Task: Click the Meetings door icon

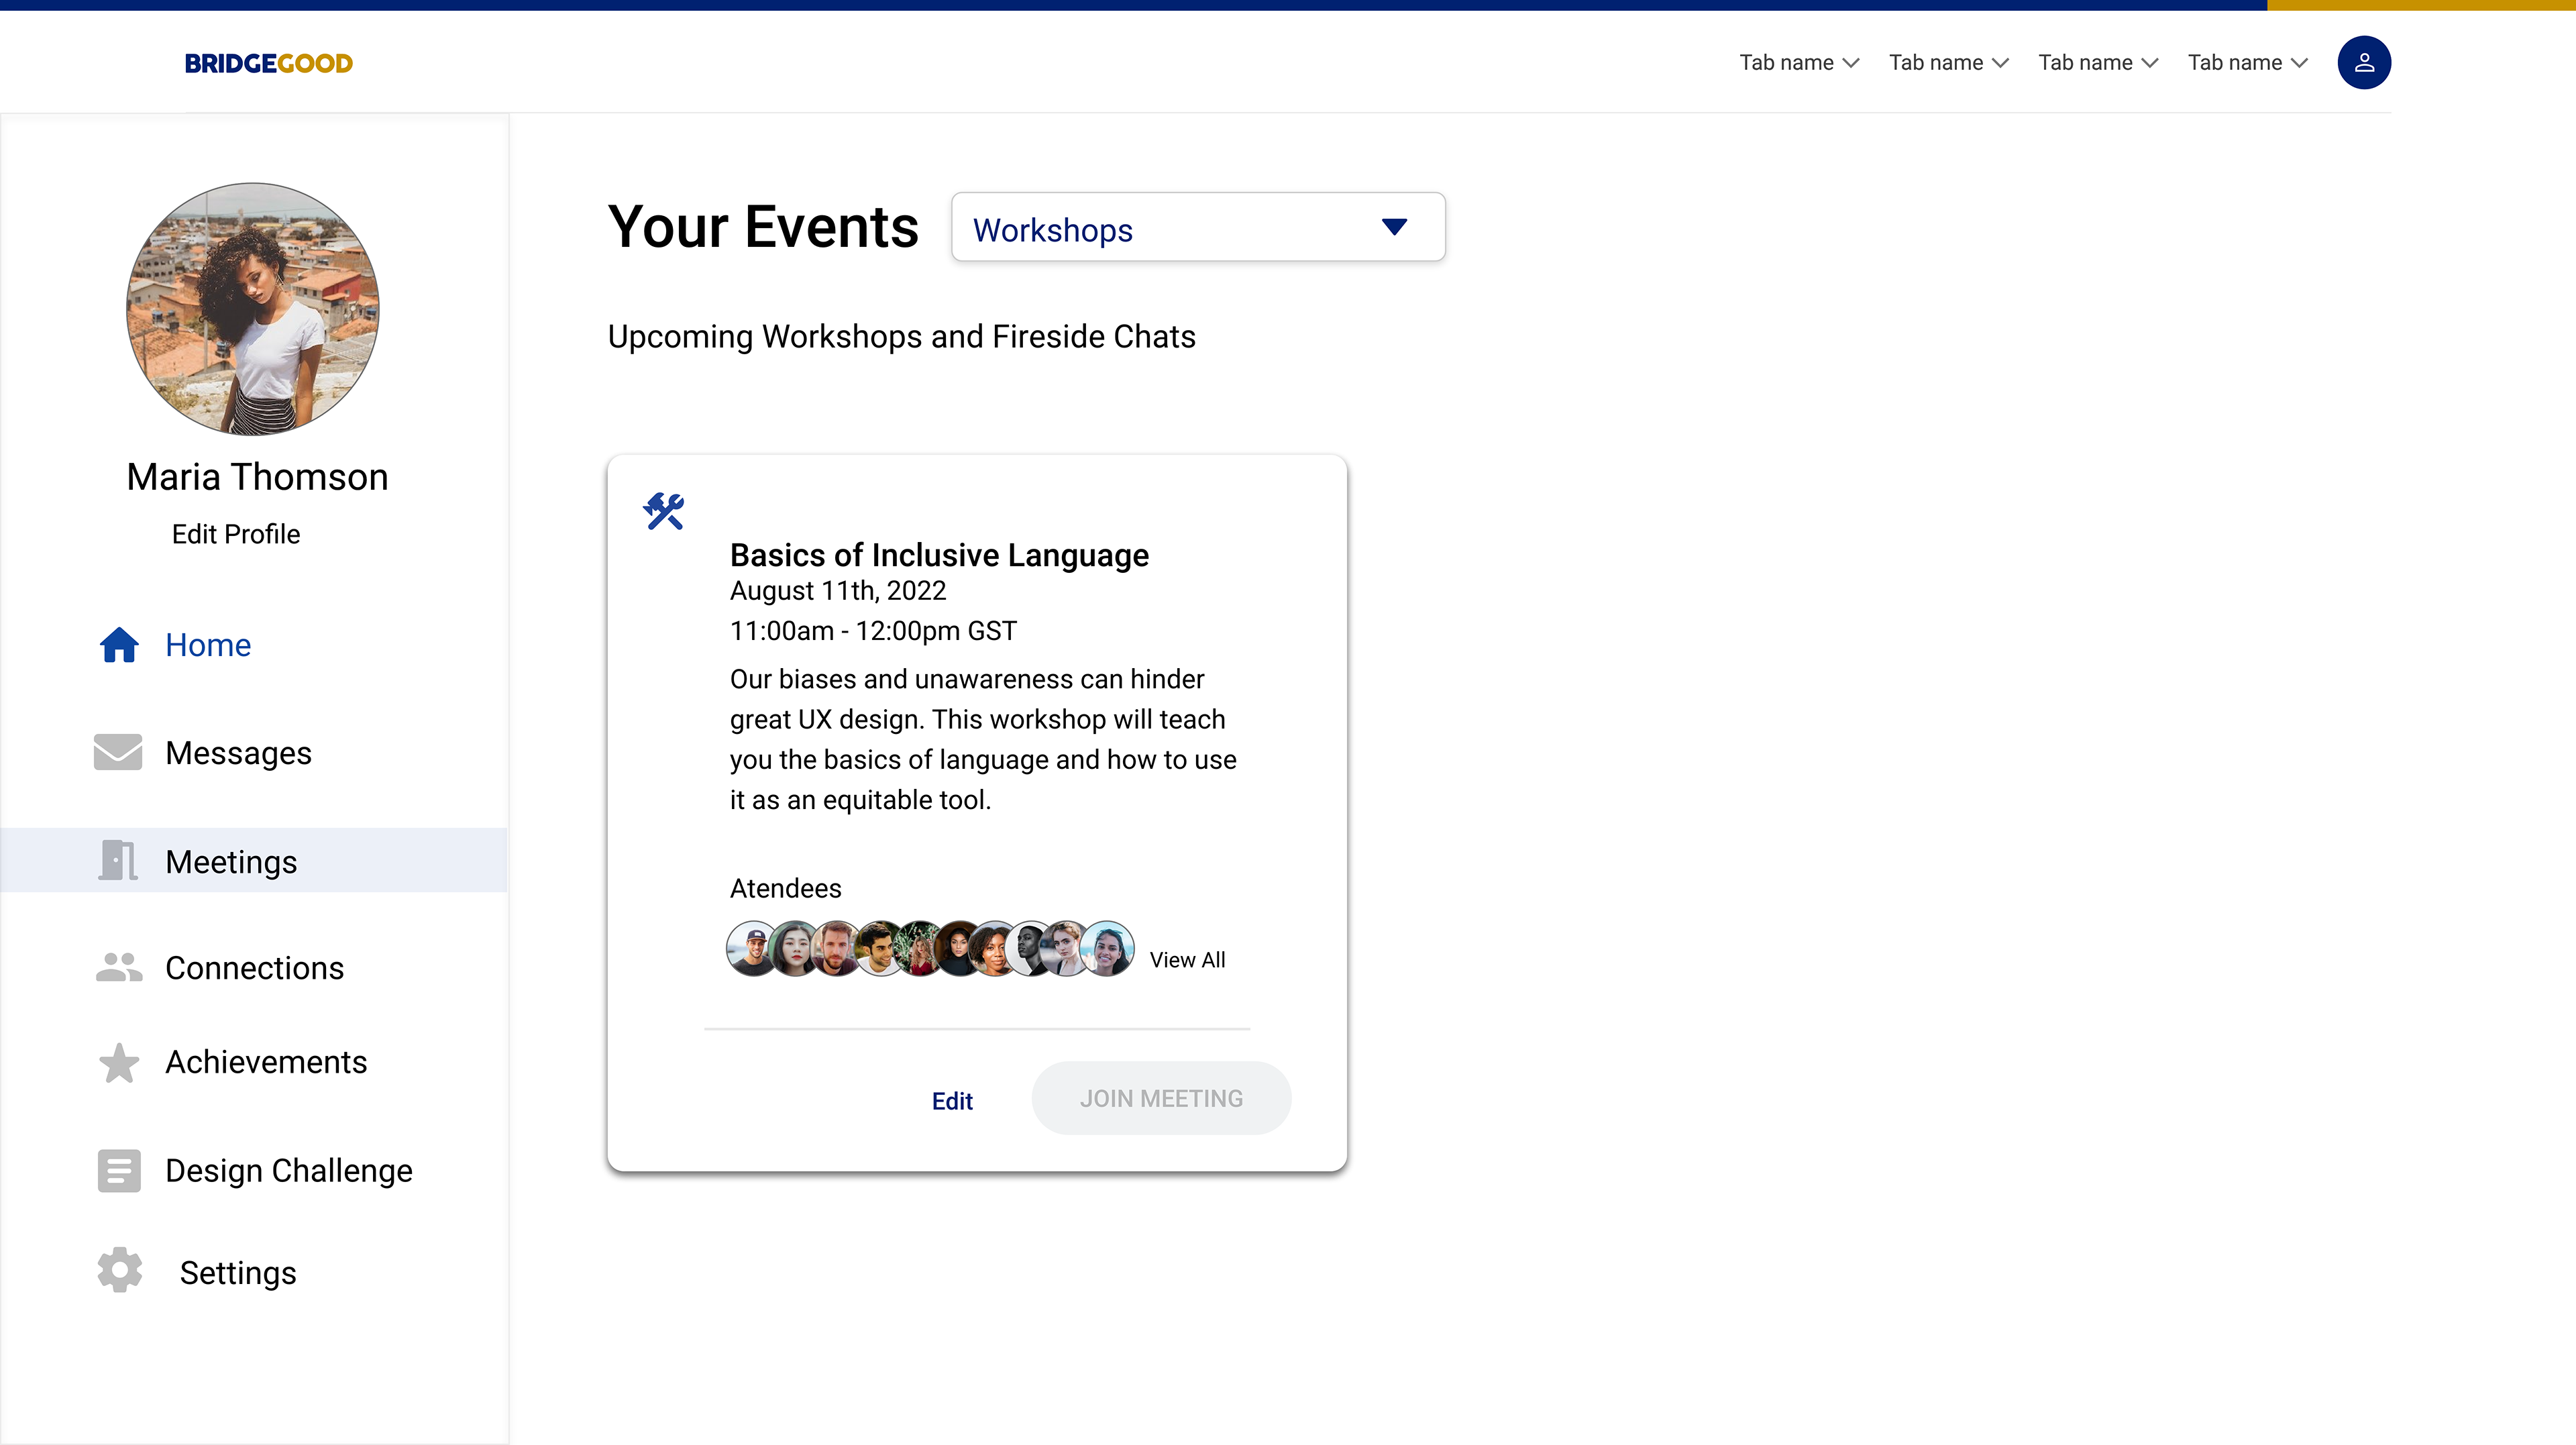Action: tap(118, 860)
